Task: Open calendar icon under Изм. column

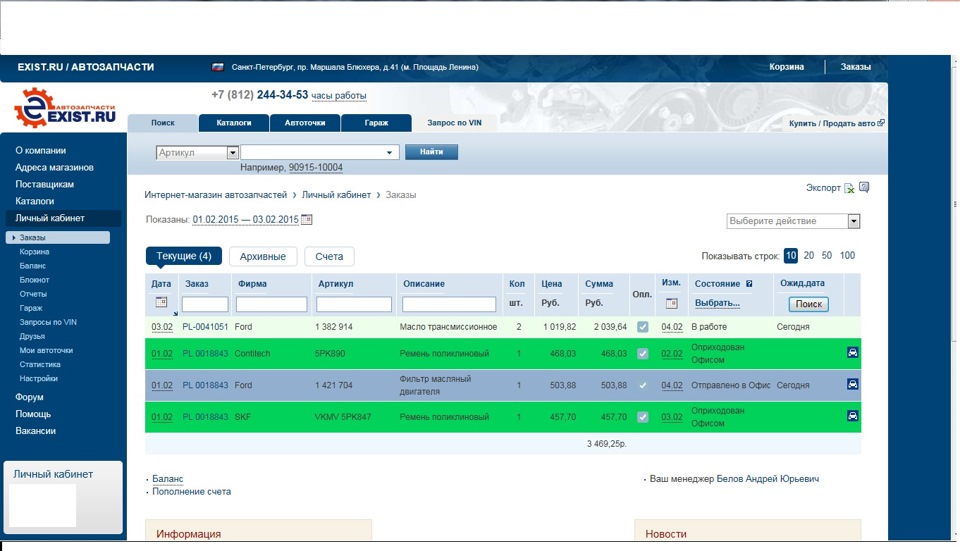Action: [x=672, y=303]
